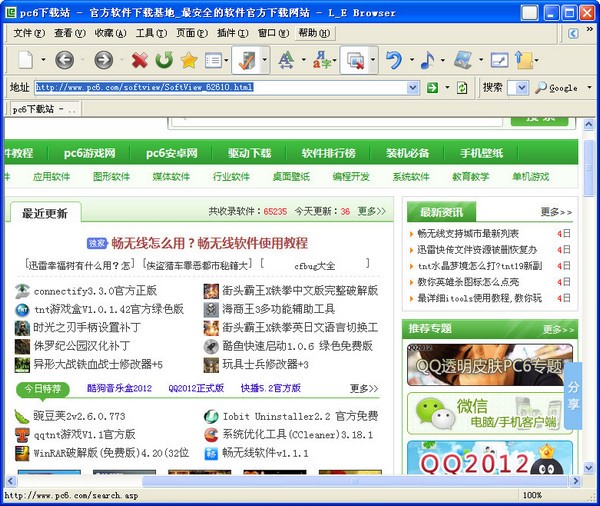Screen dimensions: 600x506
Task: Expand the new page dropdown arrow
Action: click(43, 60)
